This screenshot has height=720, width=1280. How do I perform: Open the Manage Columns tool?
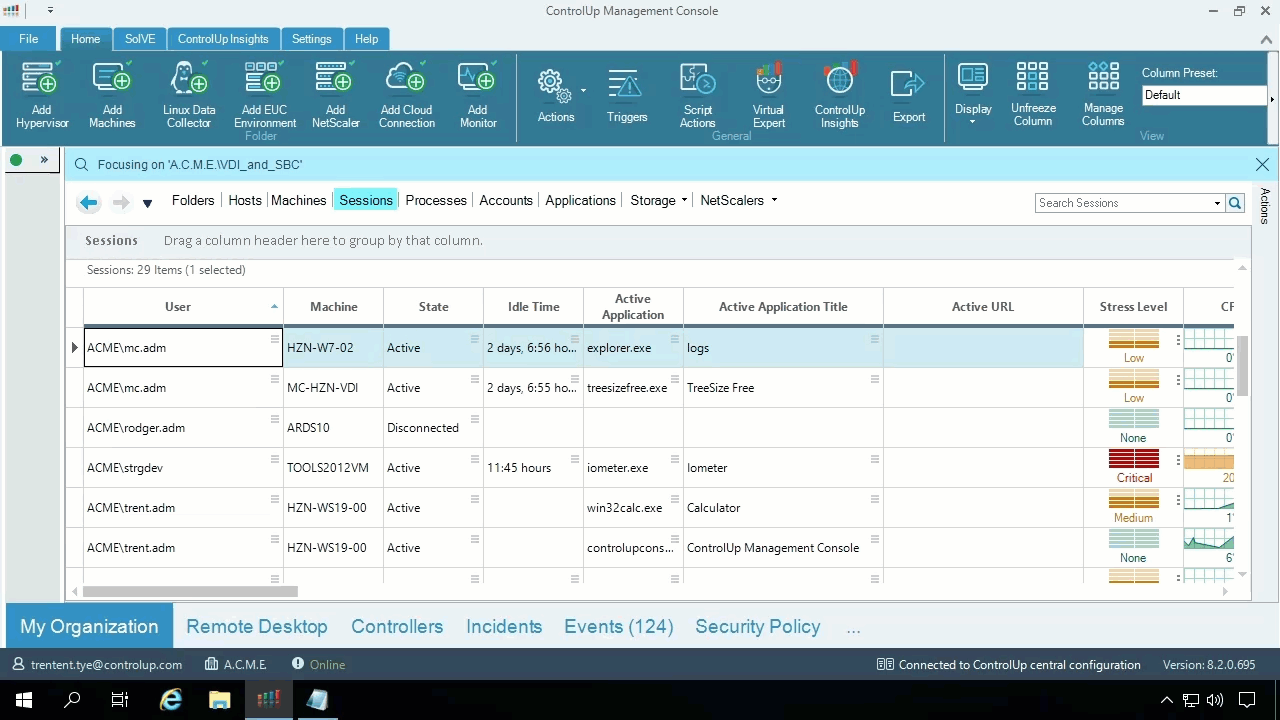(x=1103, y=94)
